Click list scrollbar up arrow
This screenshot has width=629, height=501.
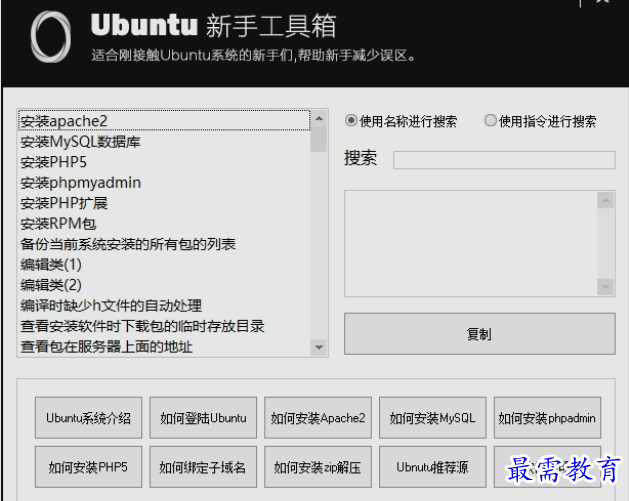[x=319, y=118]
